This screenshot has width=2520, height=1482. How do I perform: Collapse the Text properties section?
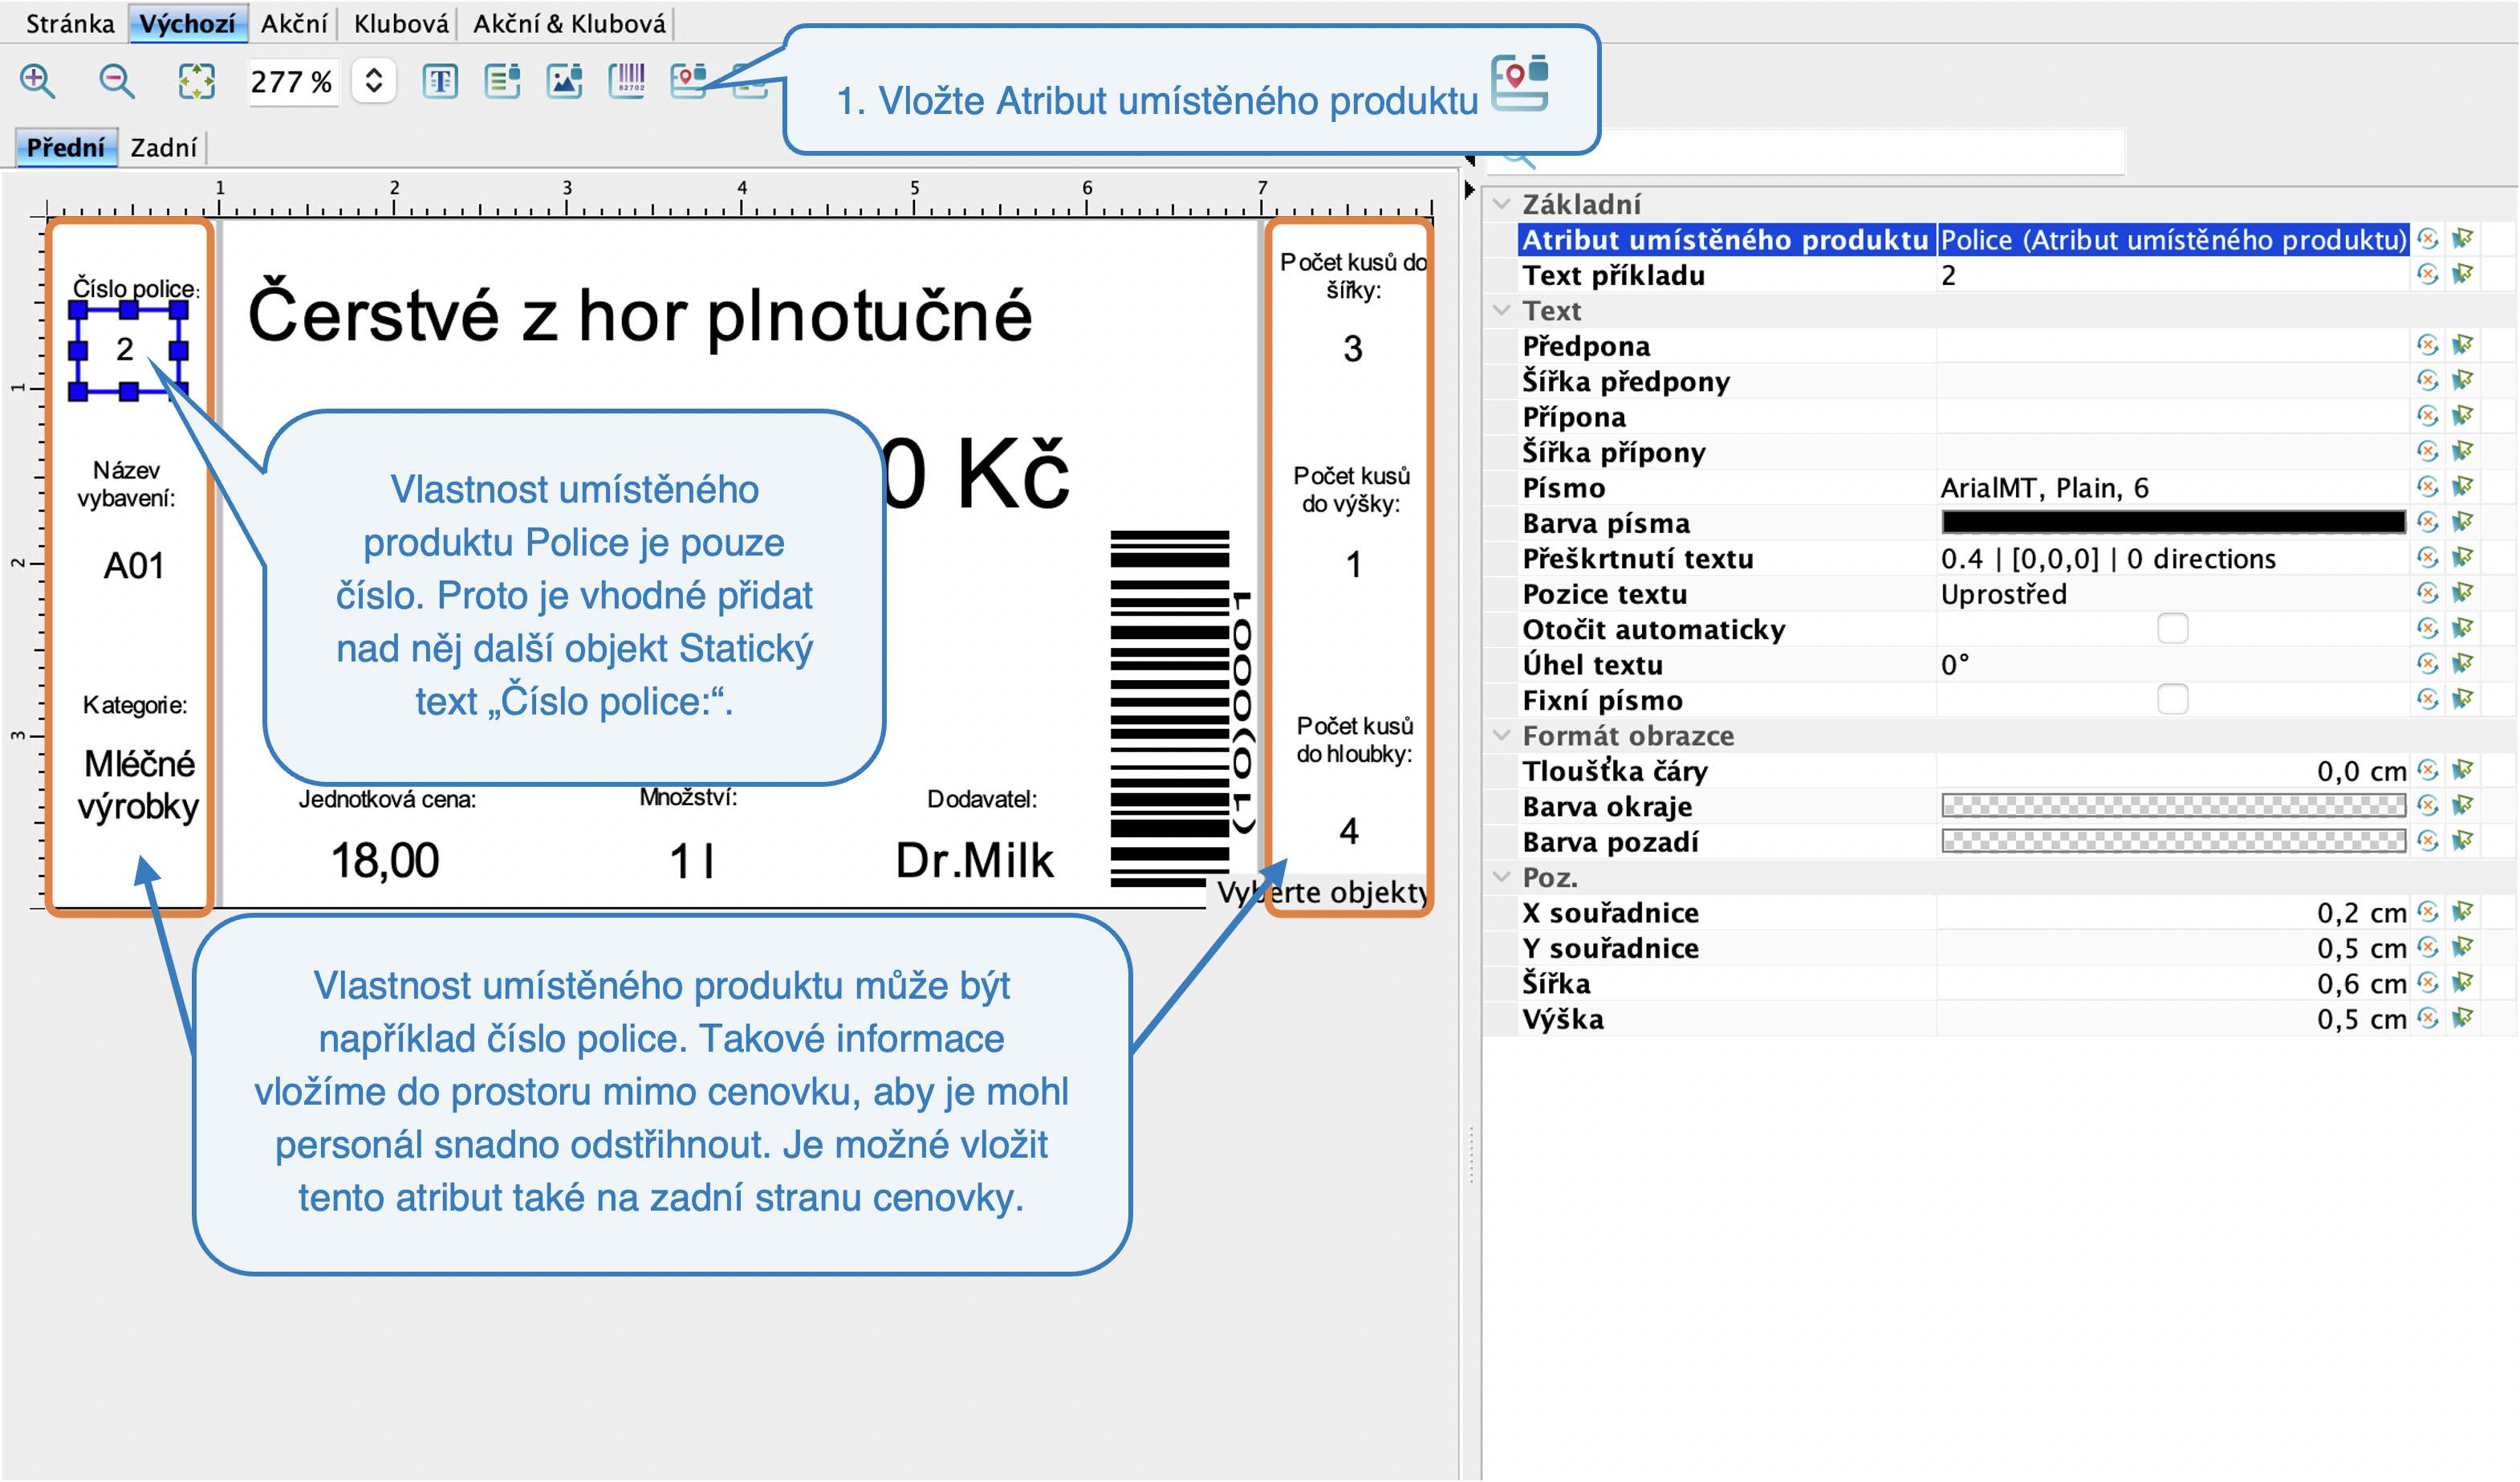(x=1501, y=310)
